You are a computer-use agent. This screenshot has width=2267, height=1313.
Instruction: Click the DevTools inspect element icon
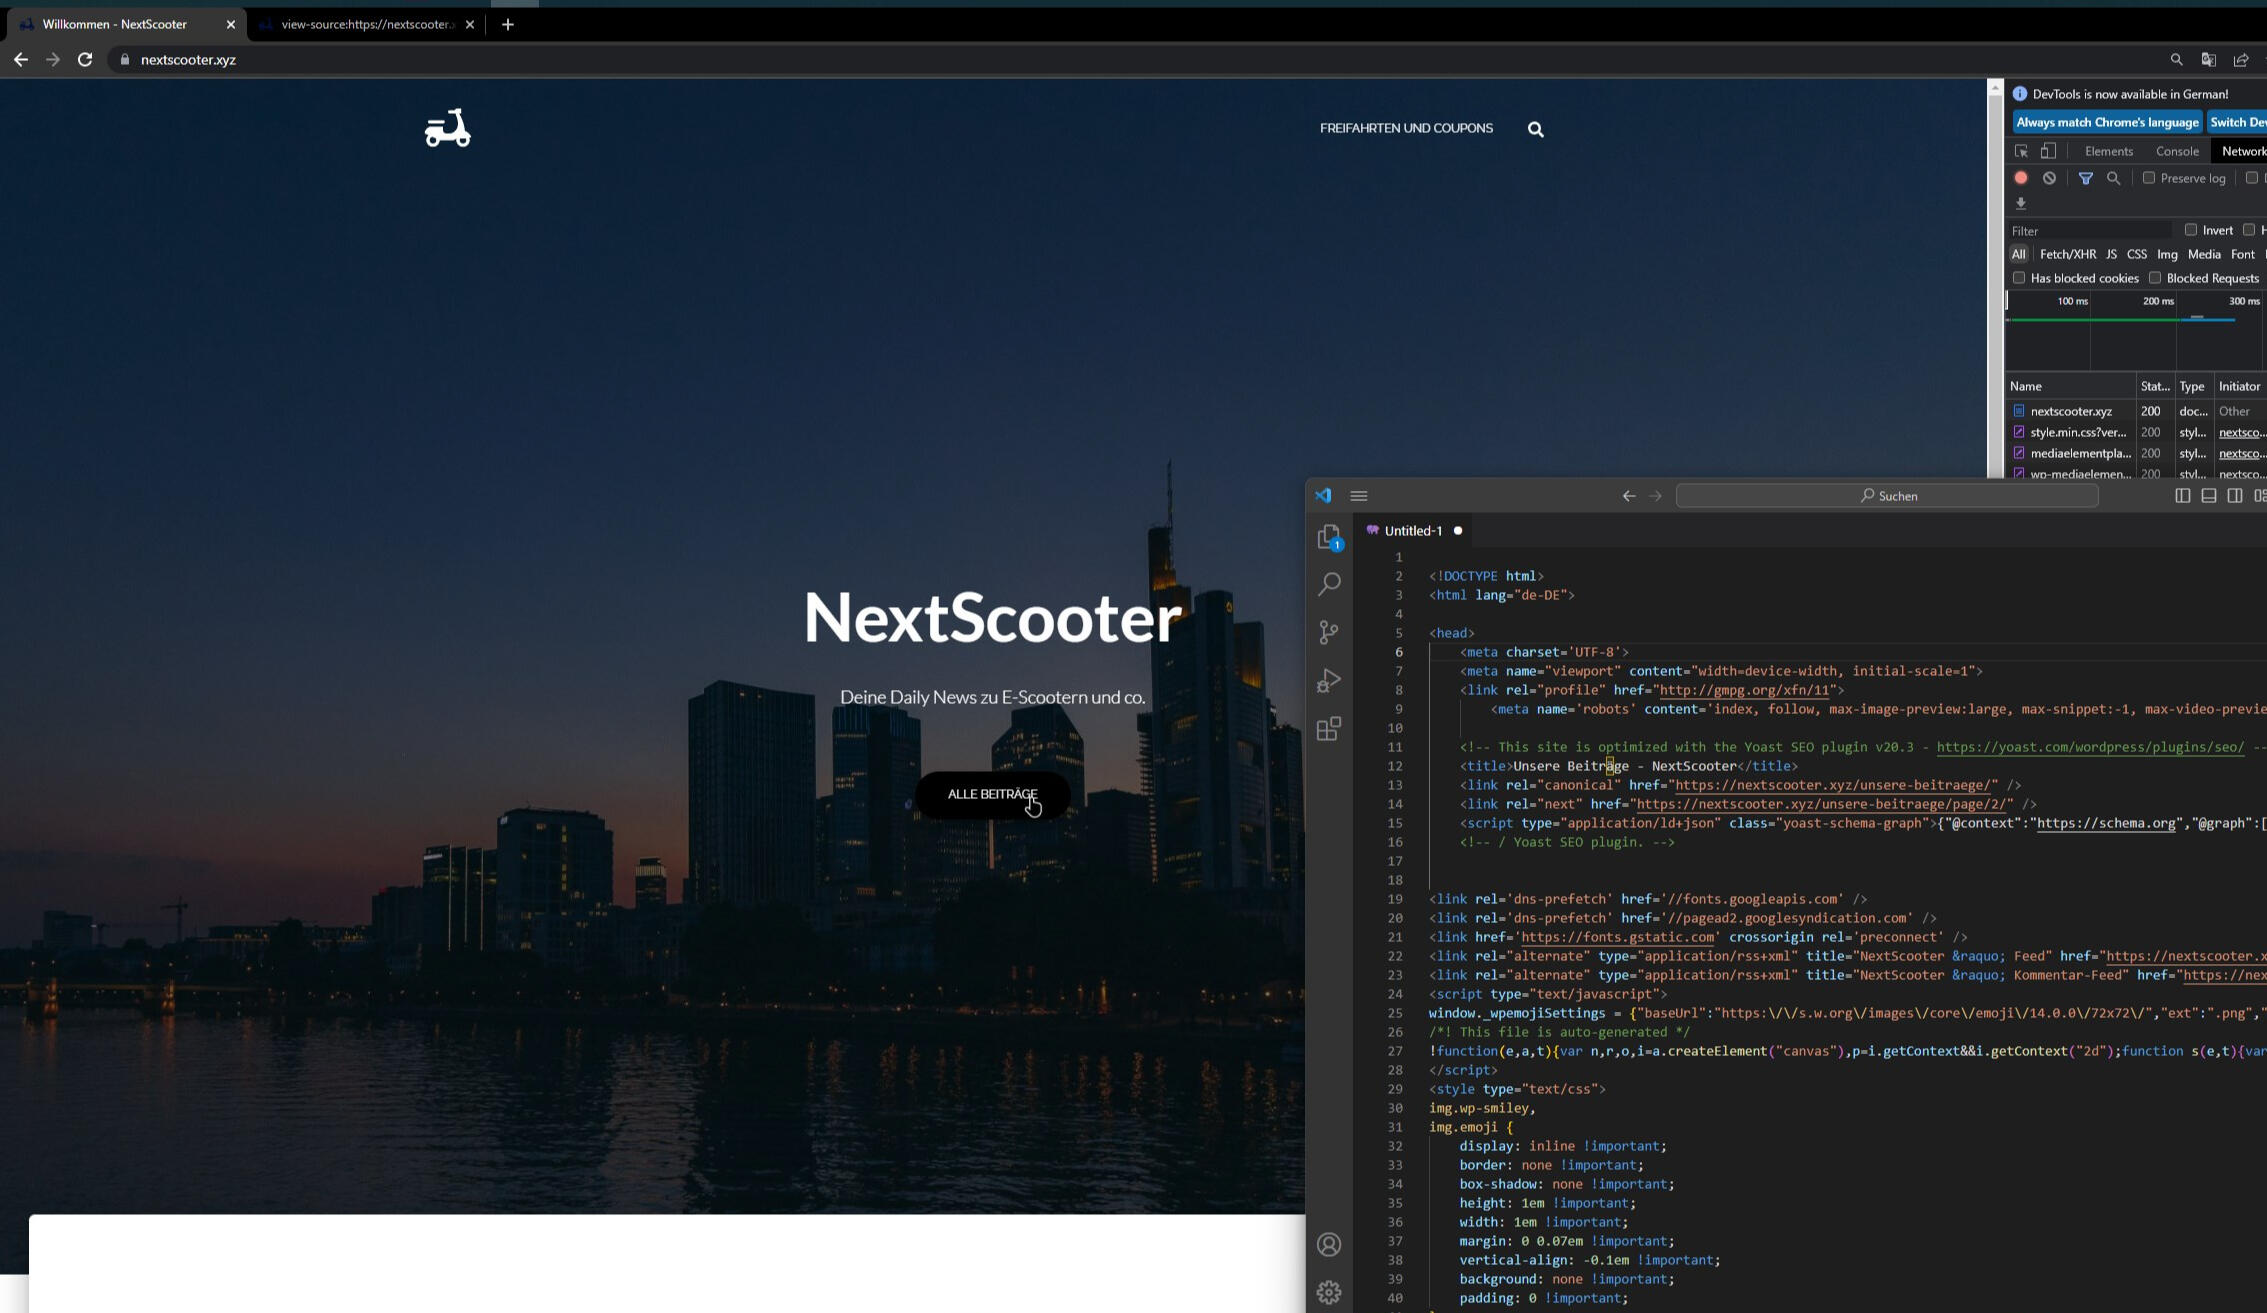[2021, 151]
